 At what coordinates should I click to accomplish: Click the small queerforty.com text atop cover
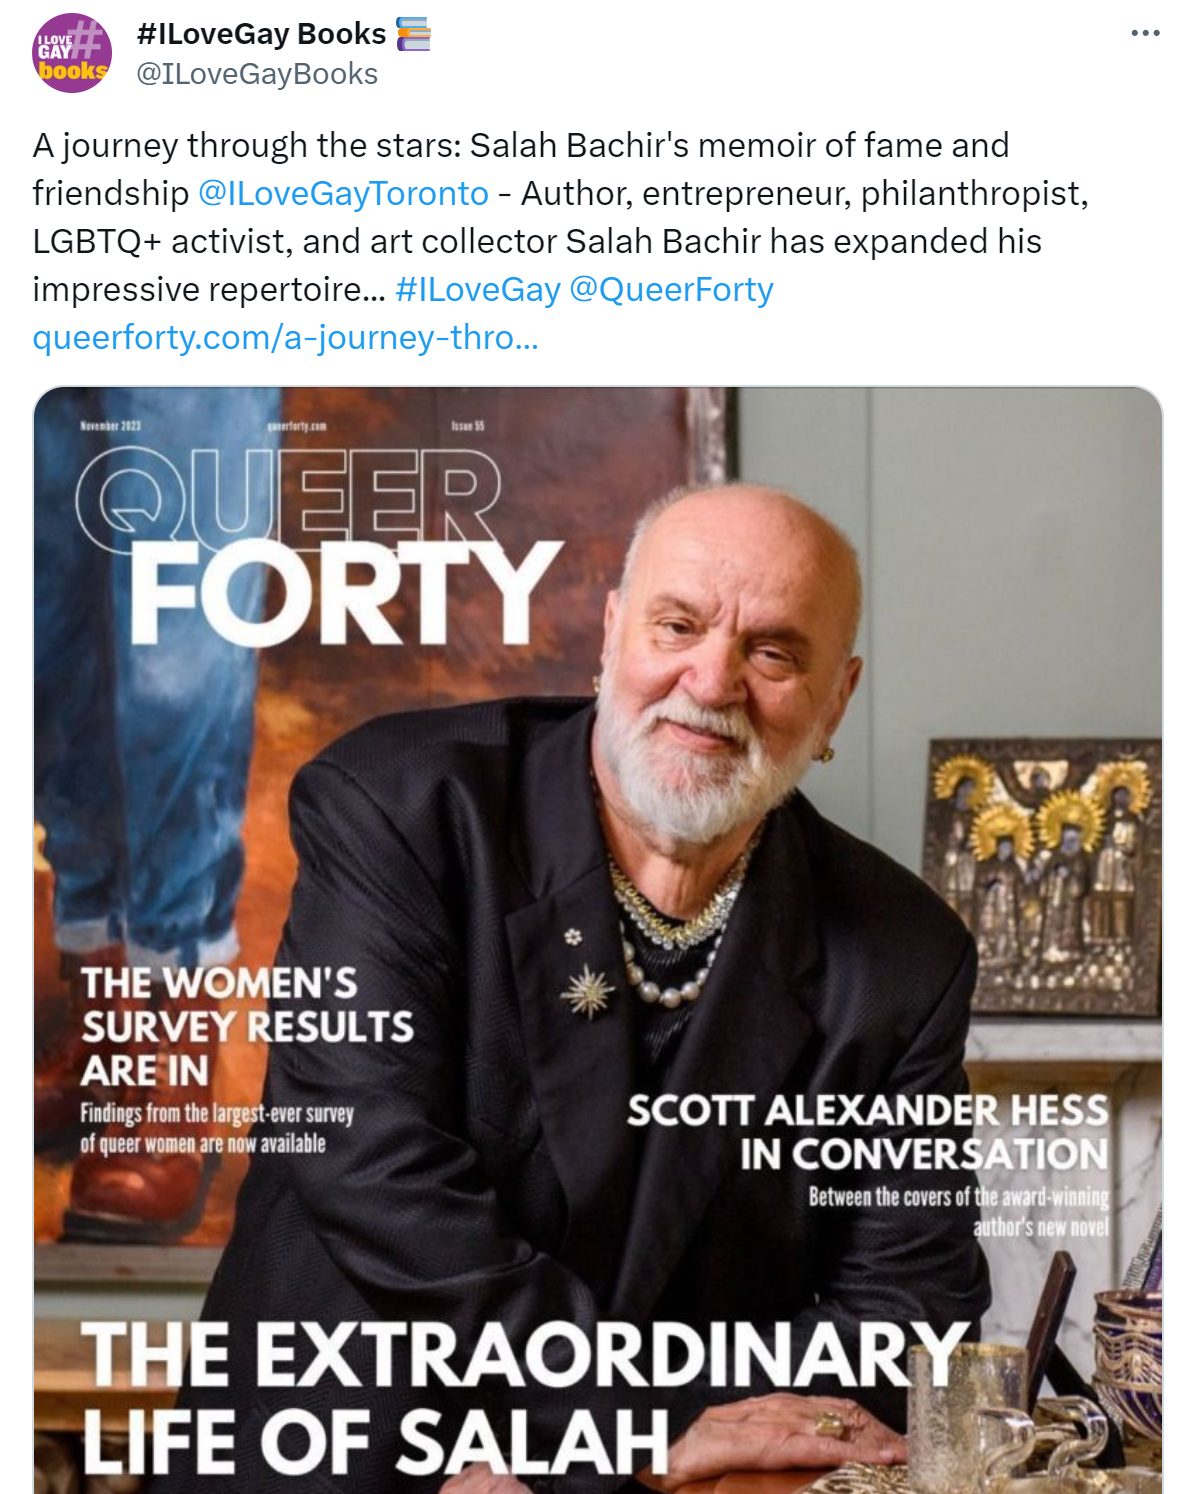pyautogui.click(x=297, y=426)
